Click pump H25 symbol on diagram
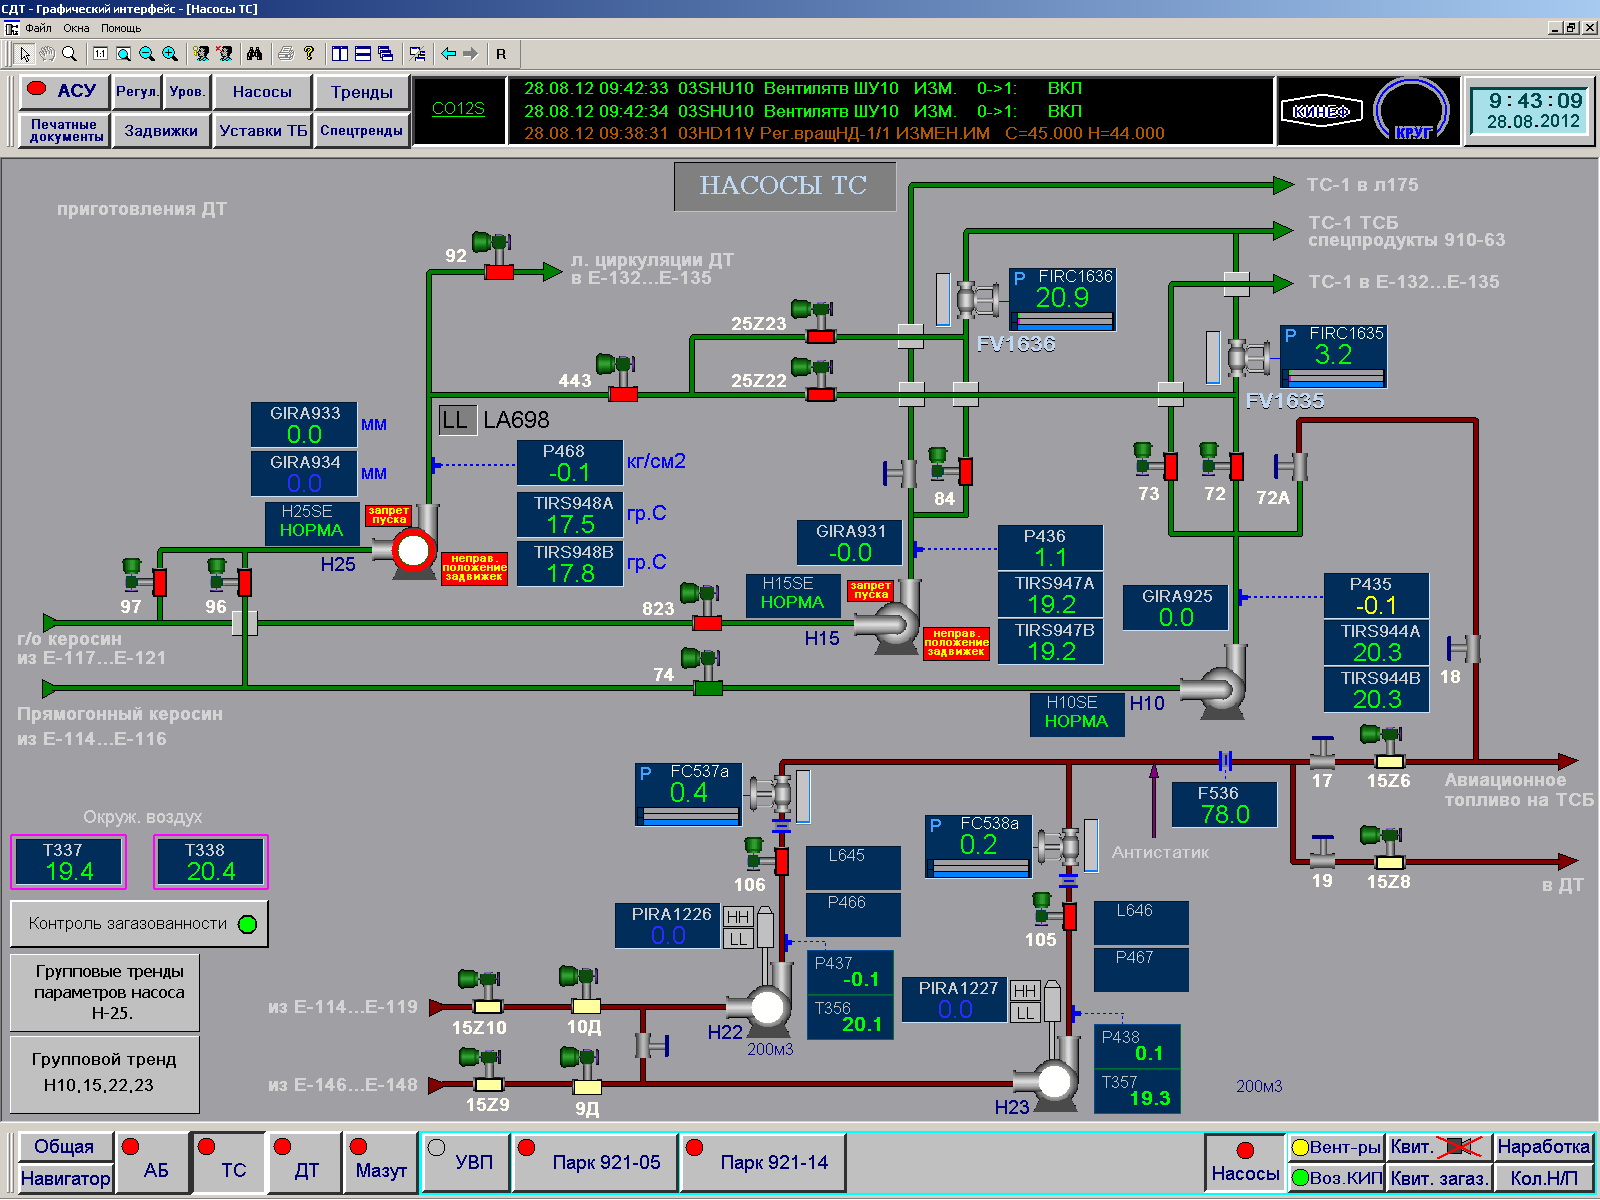 [412, 548]
